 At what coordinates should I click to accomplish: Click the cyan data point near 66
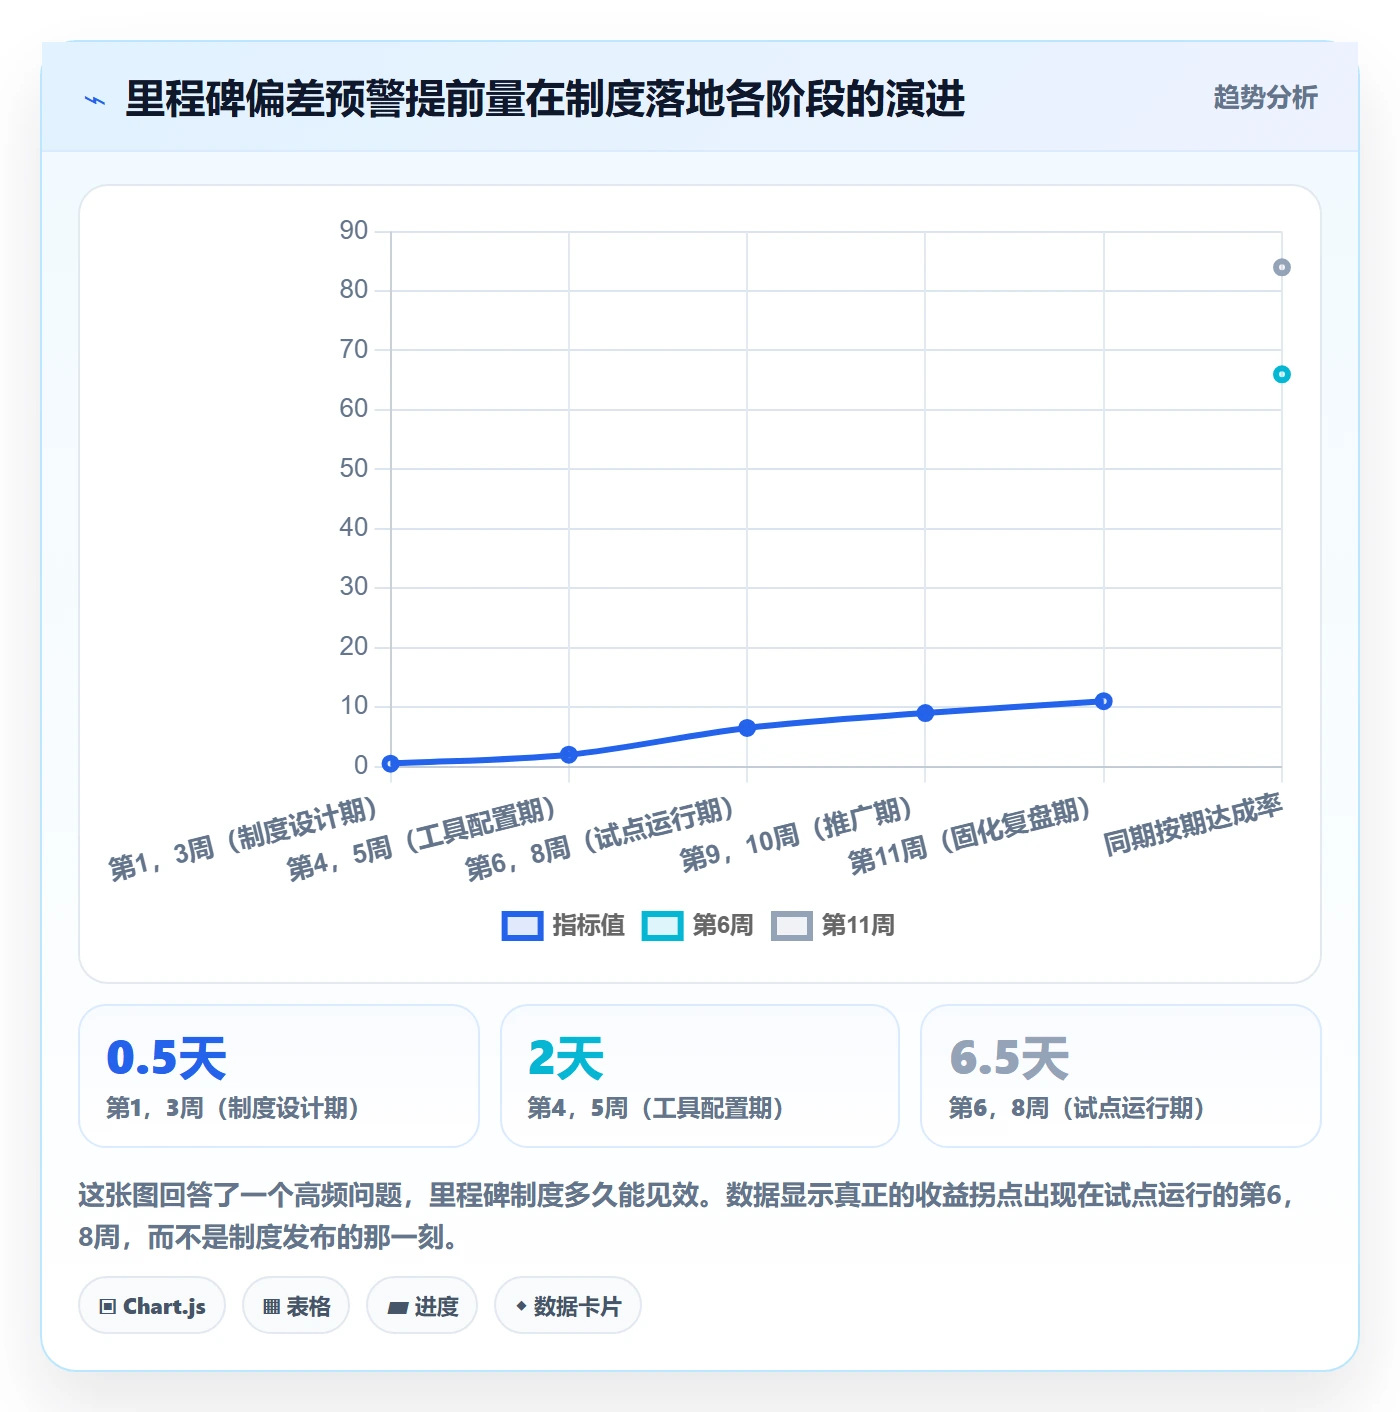click(1282, 374)
